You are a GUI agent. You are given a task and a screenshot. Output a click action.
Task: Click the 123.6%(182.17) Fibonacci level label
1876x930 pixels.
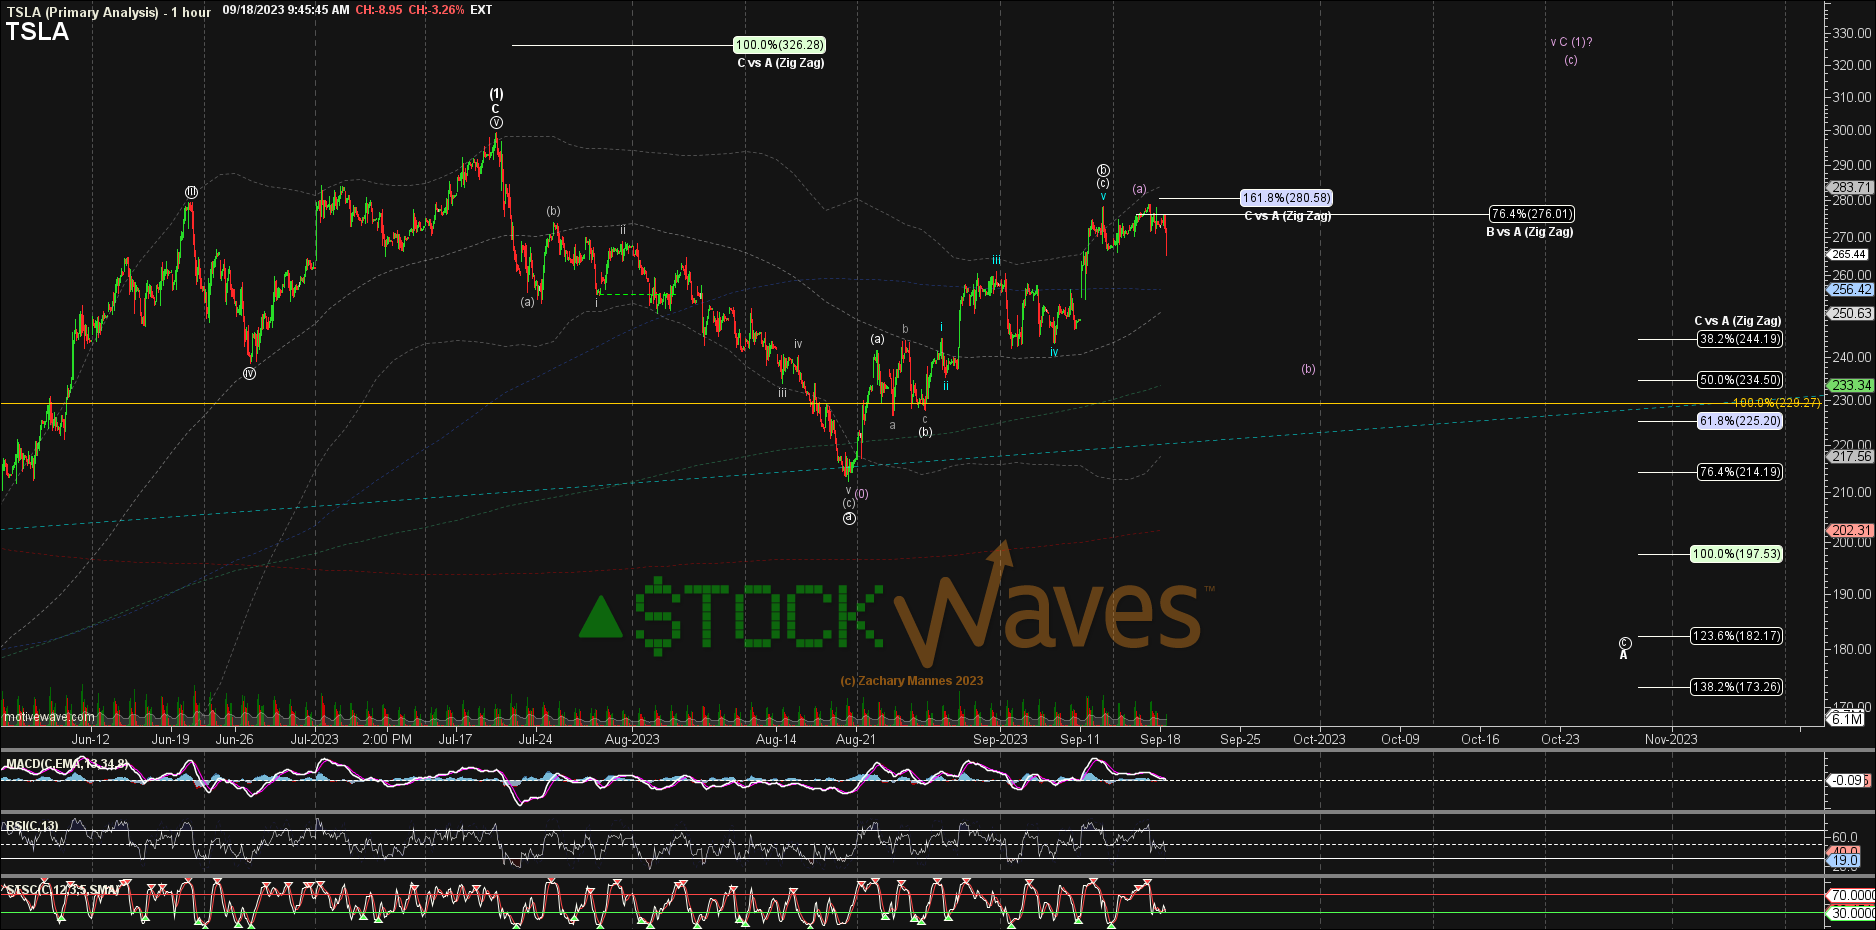click(1737, 636)
